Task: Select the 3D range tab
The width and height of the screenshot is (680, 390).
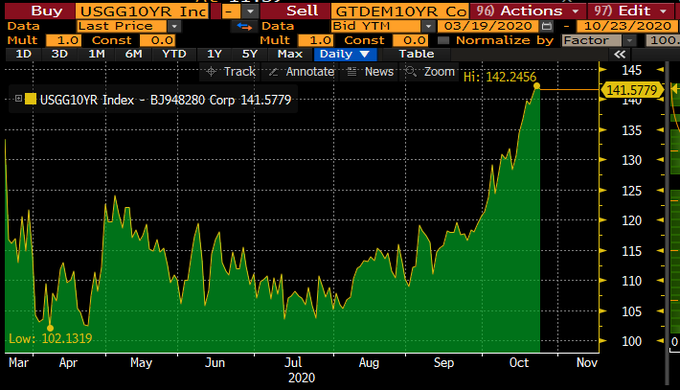Action: [x=59, y=54]
